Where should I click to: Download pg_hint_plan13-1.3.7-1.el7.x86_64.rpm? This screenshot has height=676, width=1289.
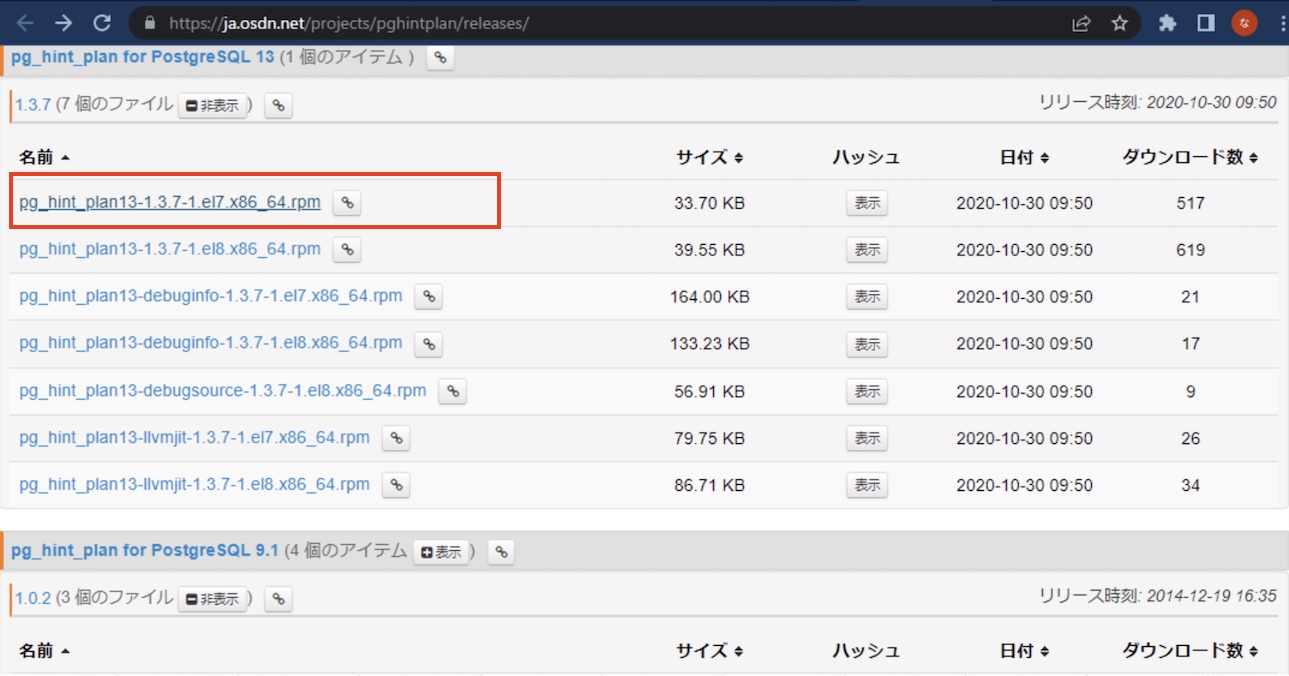170,202
